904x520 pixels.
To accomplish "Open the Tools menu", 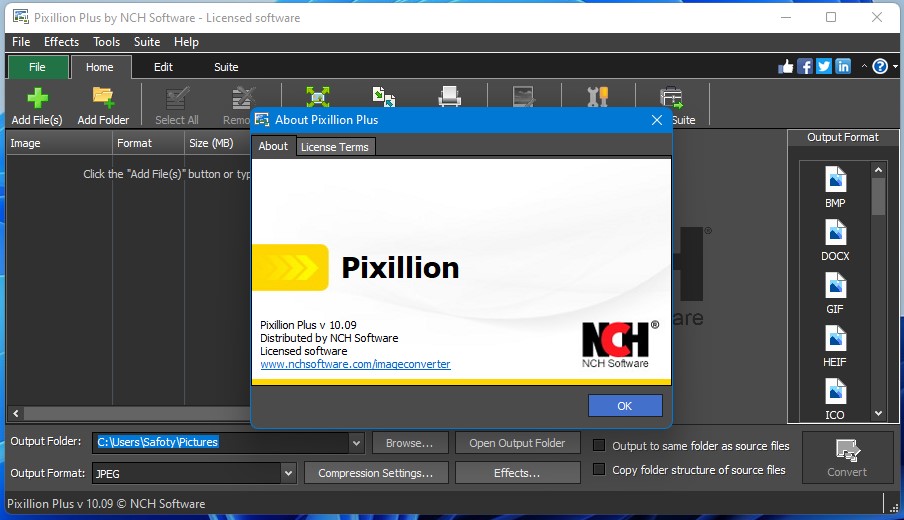I will [x=107, y=42].
